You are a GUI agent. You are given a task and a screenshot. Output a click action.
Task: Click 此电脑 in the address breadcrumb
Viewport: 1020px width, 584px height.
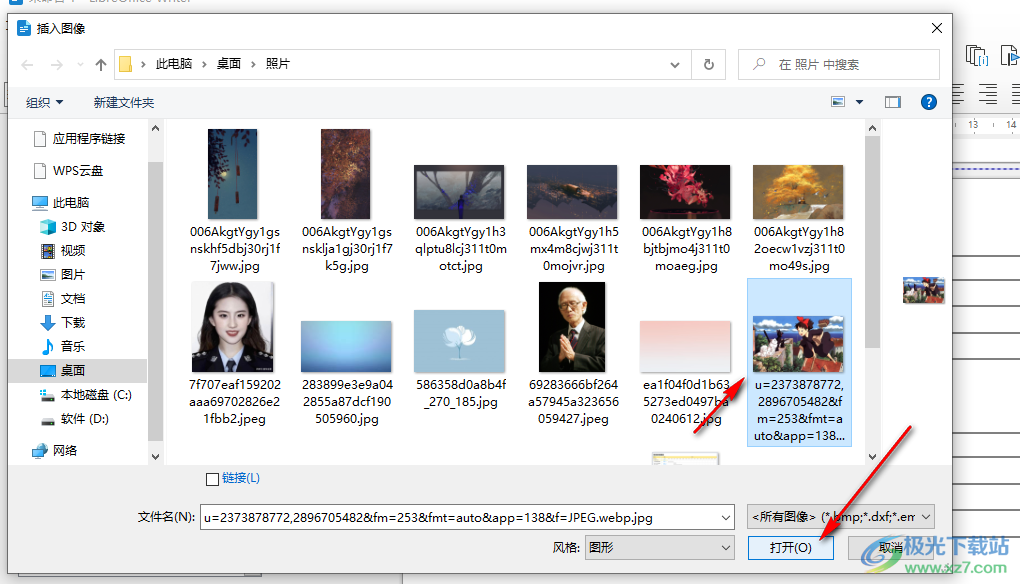pos(174,64)
